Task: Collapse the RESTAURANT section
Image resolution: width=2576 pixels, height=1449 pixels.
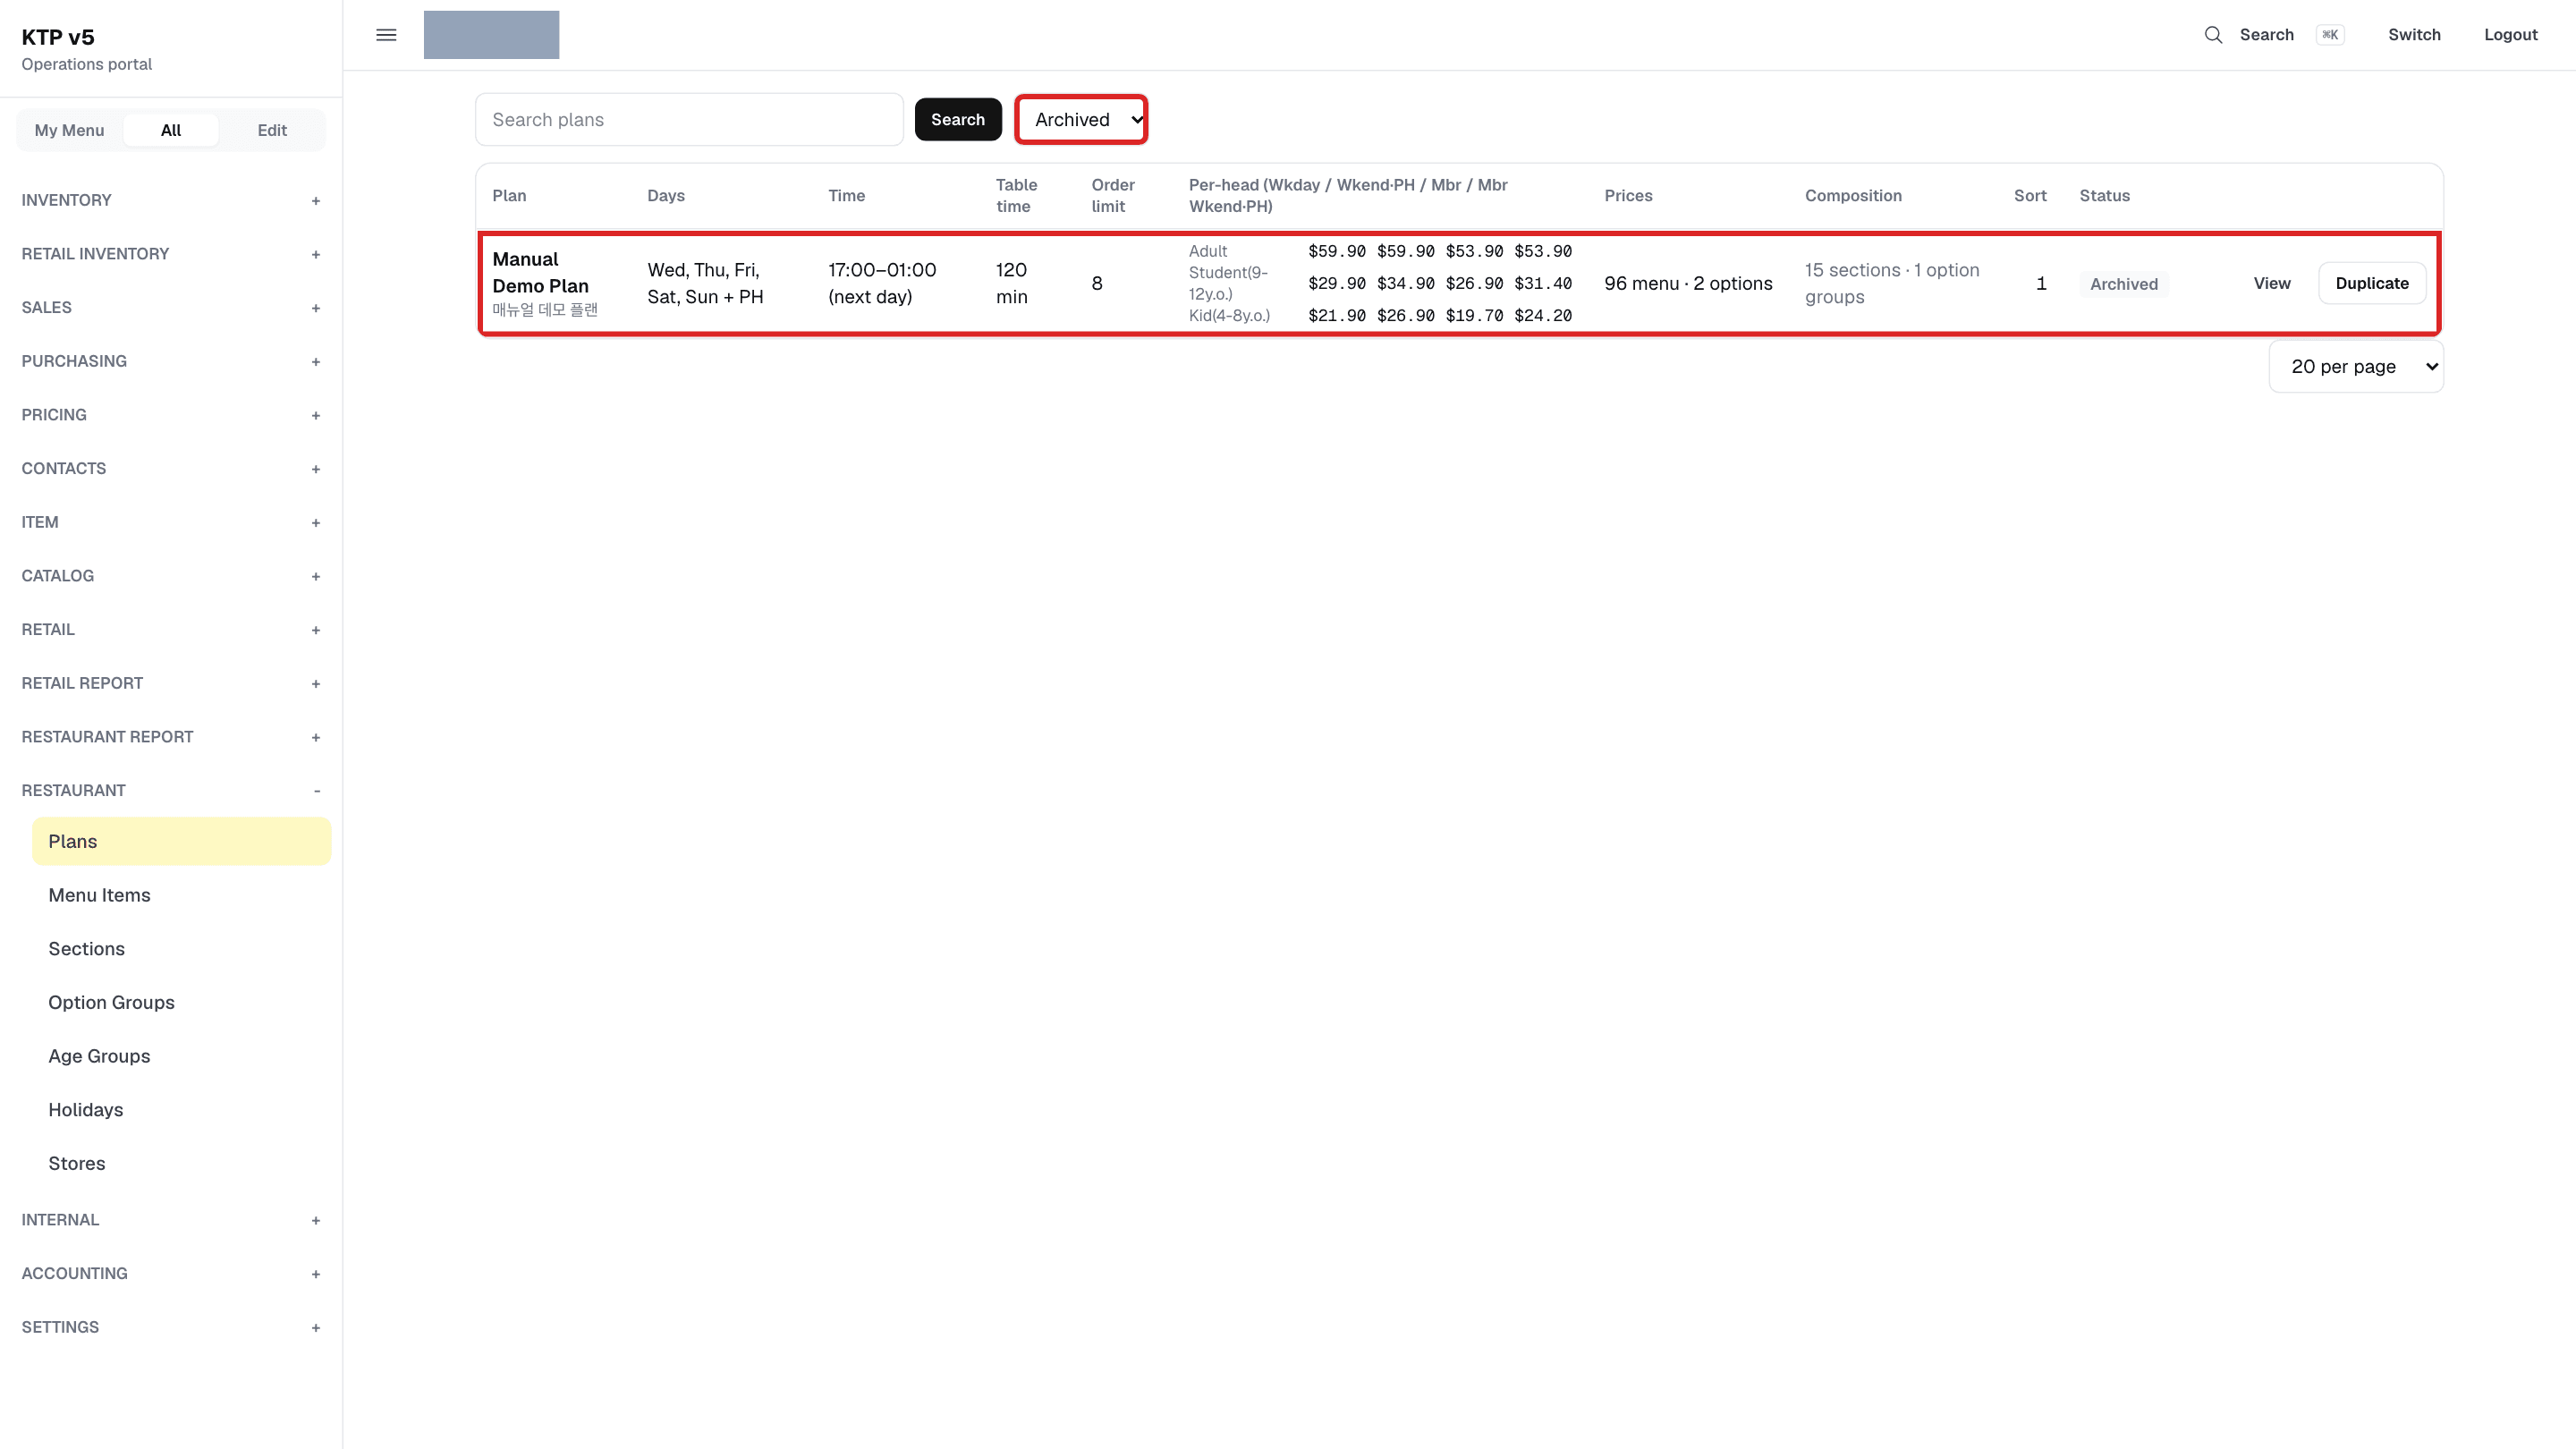Action: click(171, 791)
